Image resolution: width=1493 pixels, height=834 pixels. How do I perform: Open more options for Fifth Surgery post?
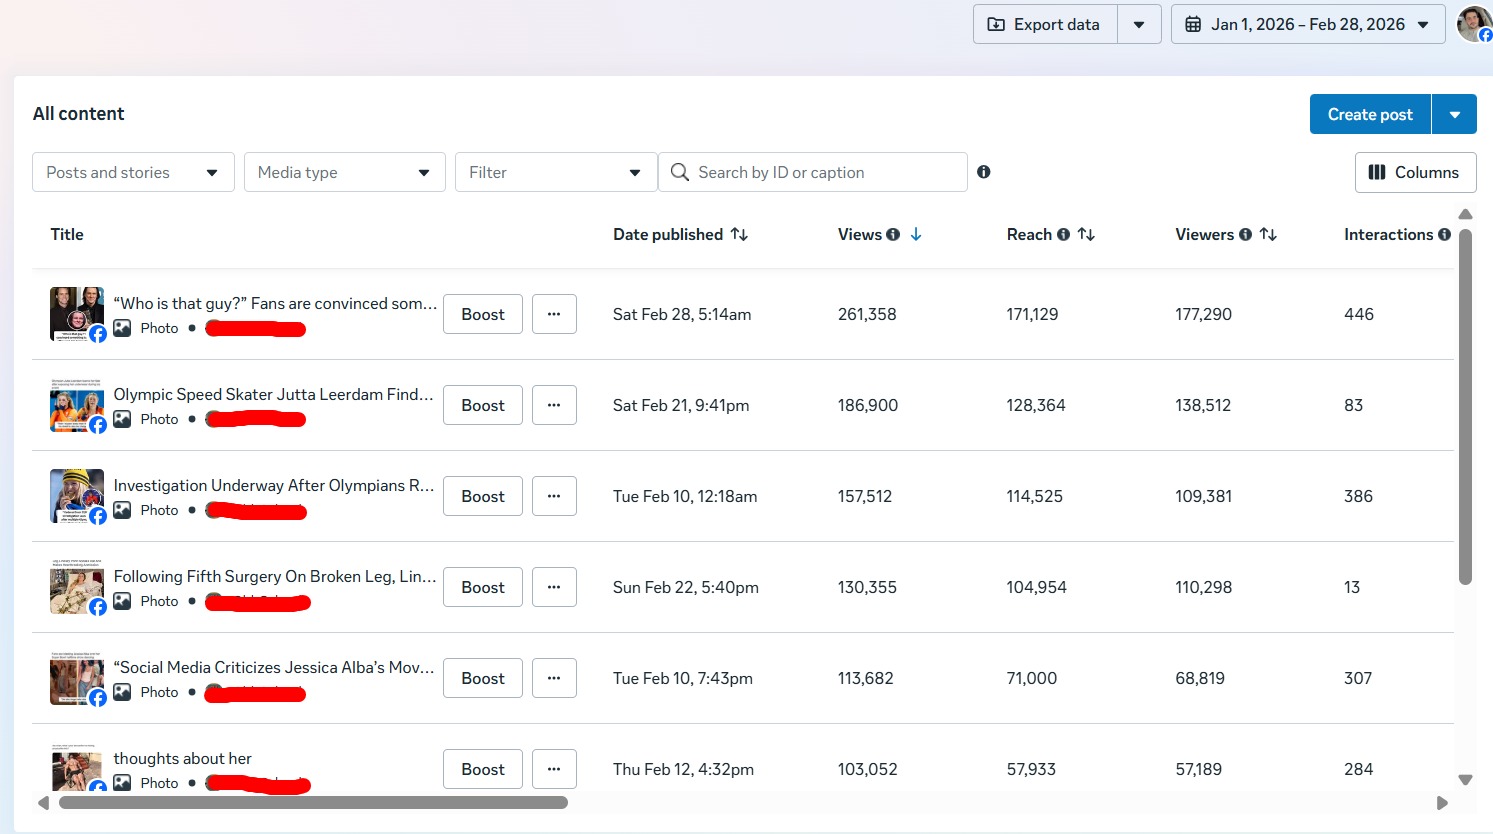tap(554, 587)
